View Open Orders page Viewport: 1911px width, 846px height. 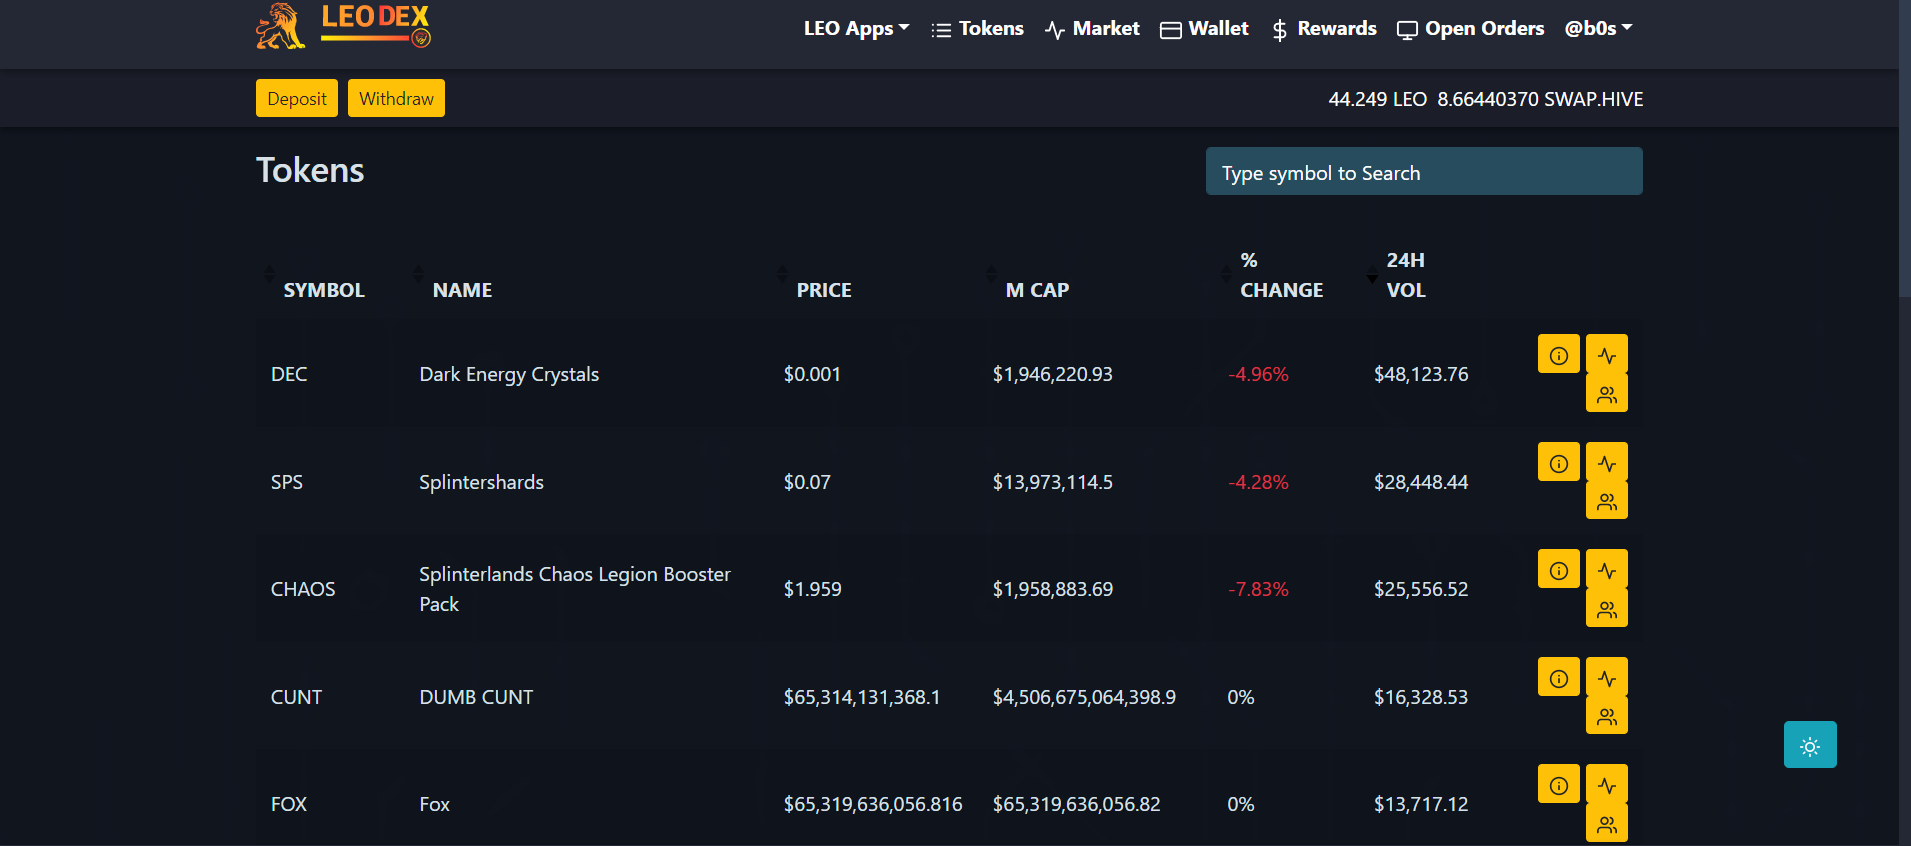[1470, 28]
